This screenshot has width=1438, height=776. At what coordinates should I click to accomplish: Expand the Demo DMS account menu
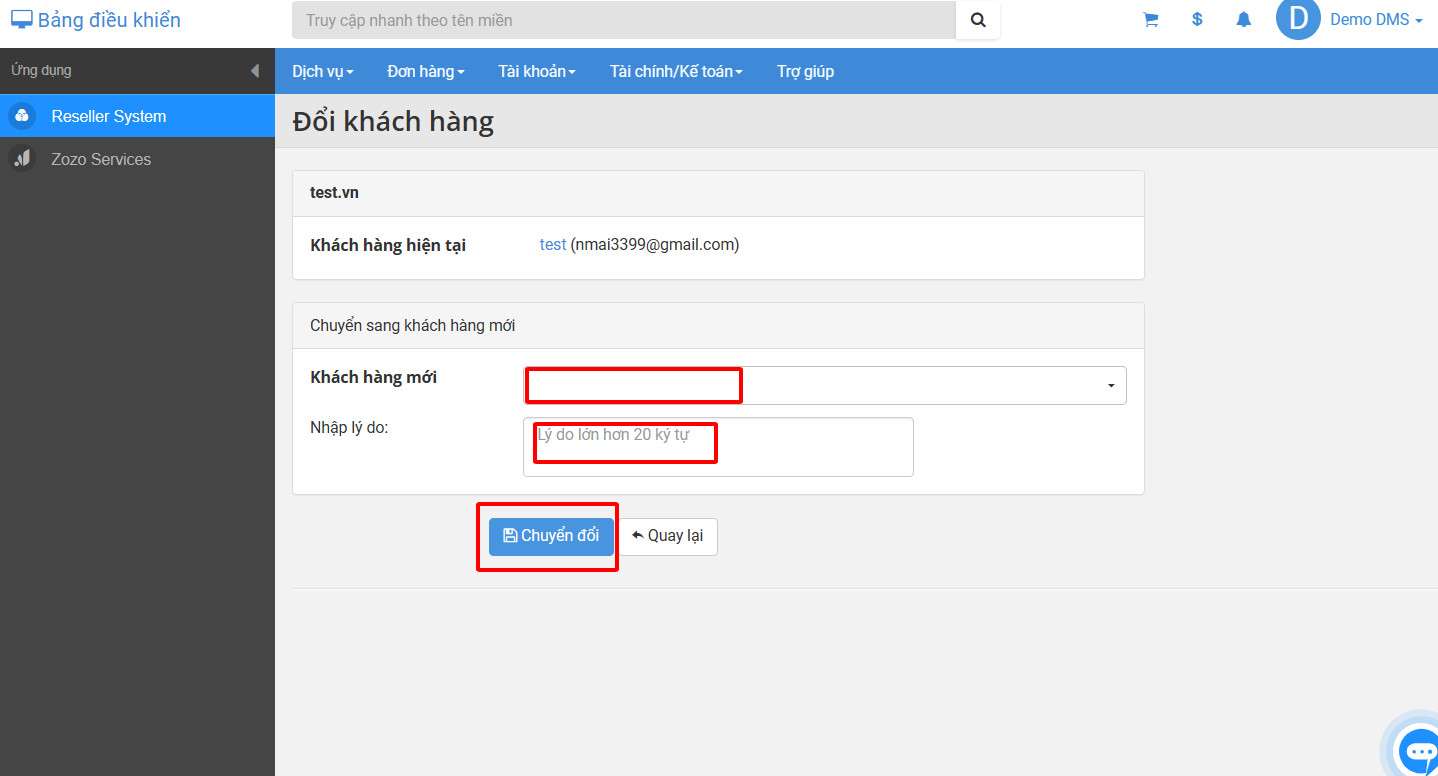[x=1376, y=20]
